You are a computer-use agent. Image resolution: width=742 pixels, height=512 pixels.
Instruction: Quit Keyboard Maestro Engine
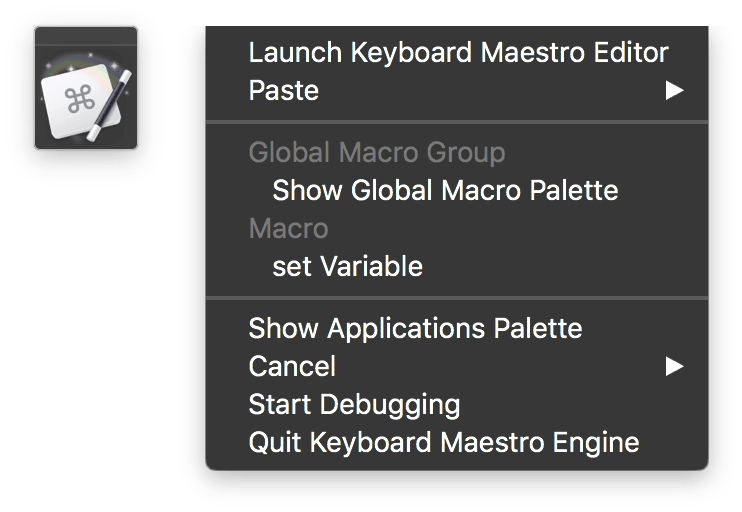click(x=443, y=442)
